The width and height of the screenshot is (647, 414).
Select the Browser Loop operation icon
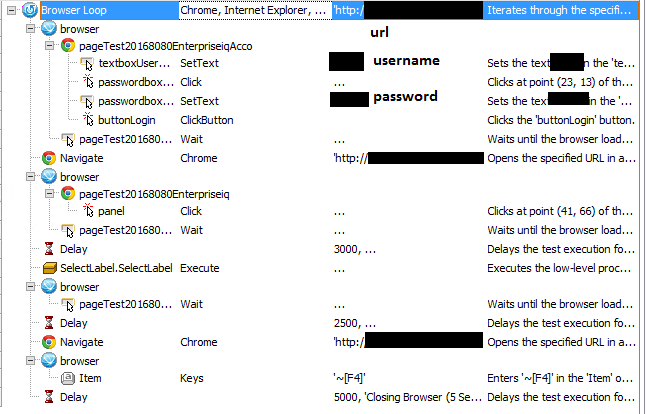click(30, 10)
